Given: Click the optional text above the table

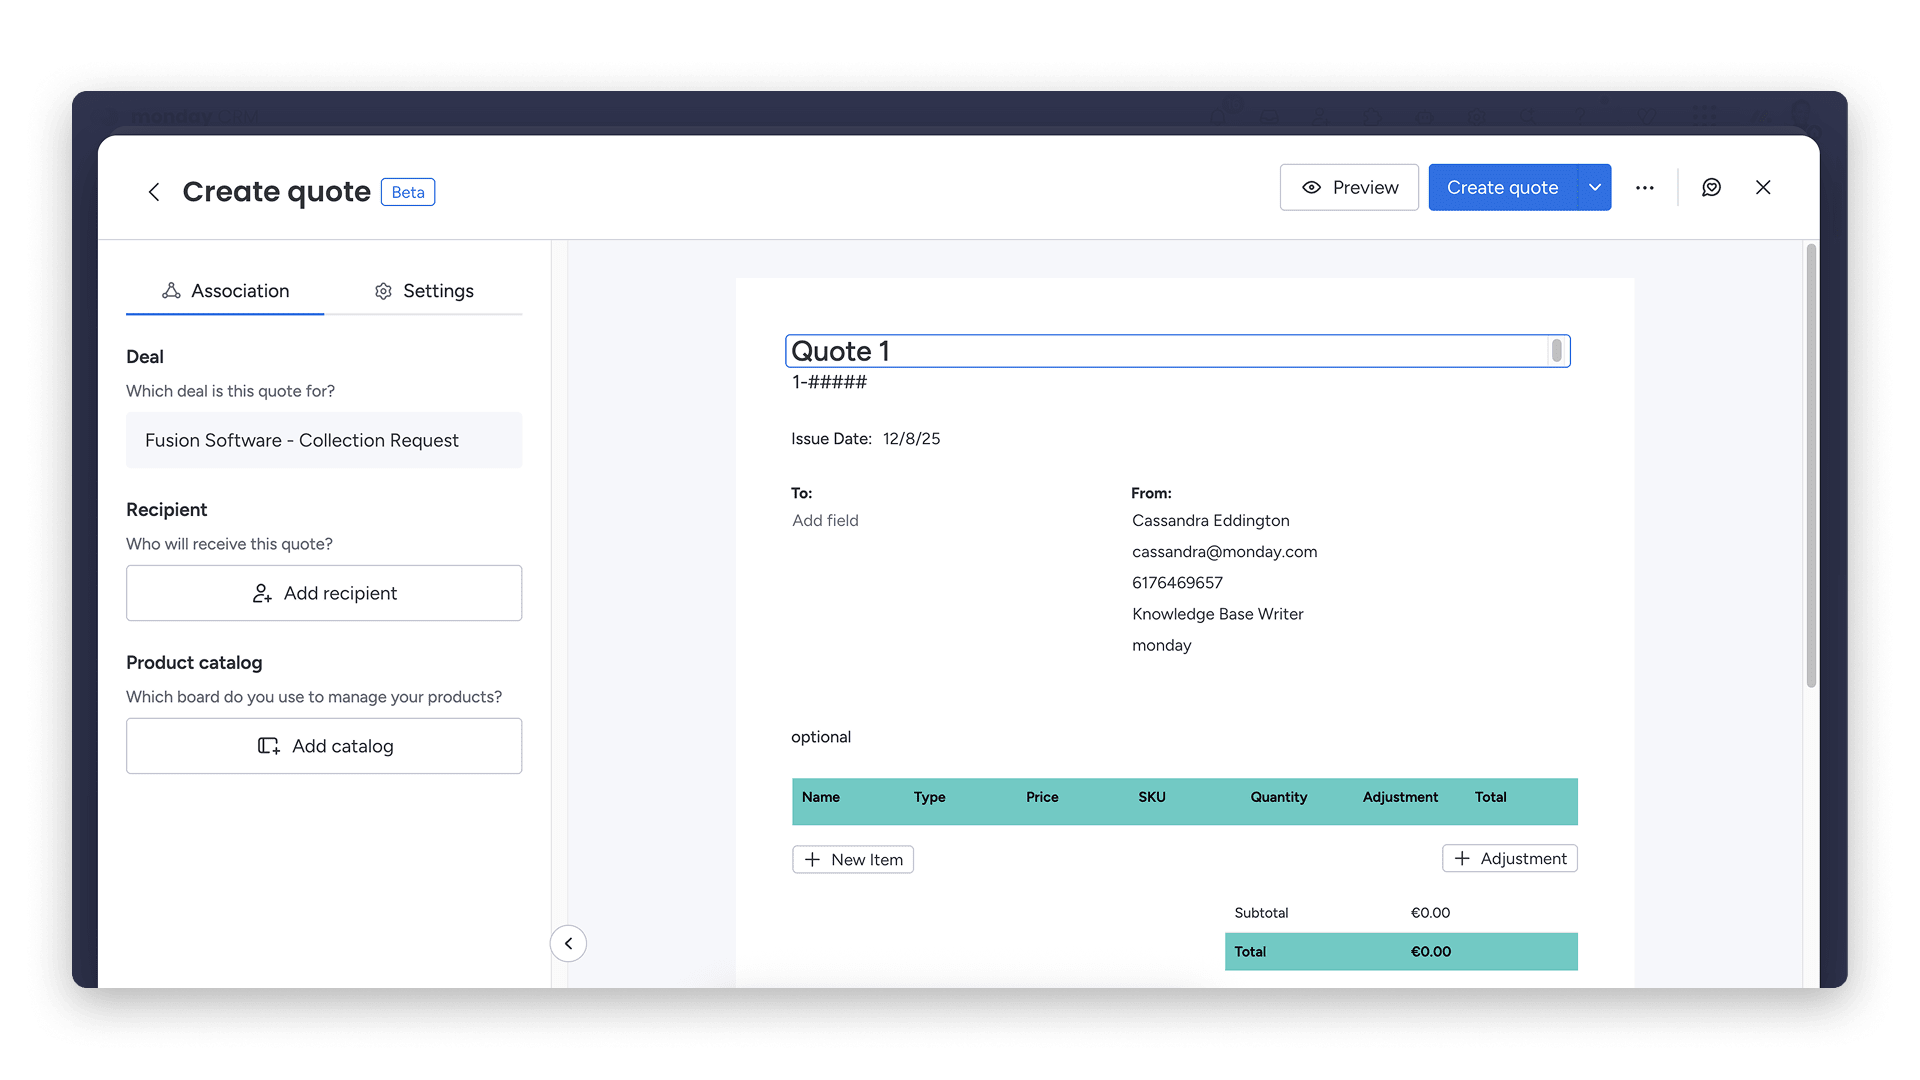Looking at the screenshot, I should point(821,737).
